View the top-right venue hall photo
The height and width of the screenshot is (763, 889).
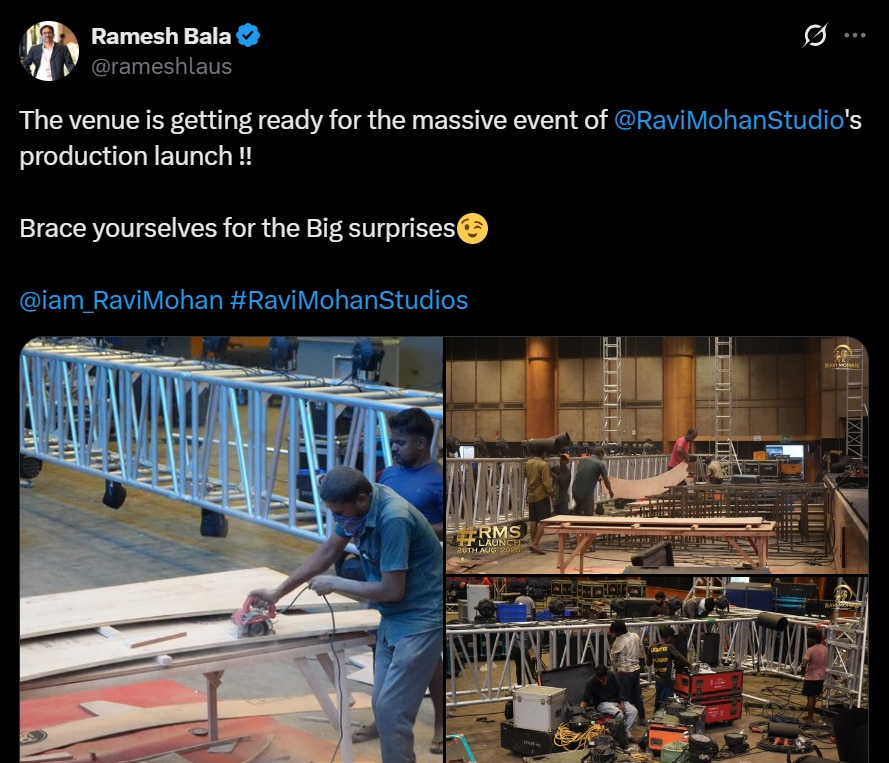tap(657, 455)
